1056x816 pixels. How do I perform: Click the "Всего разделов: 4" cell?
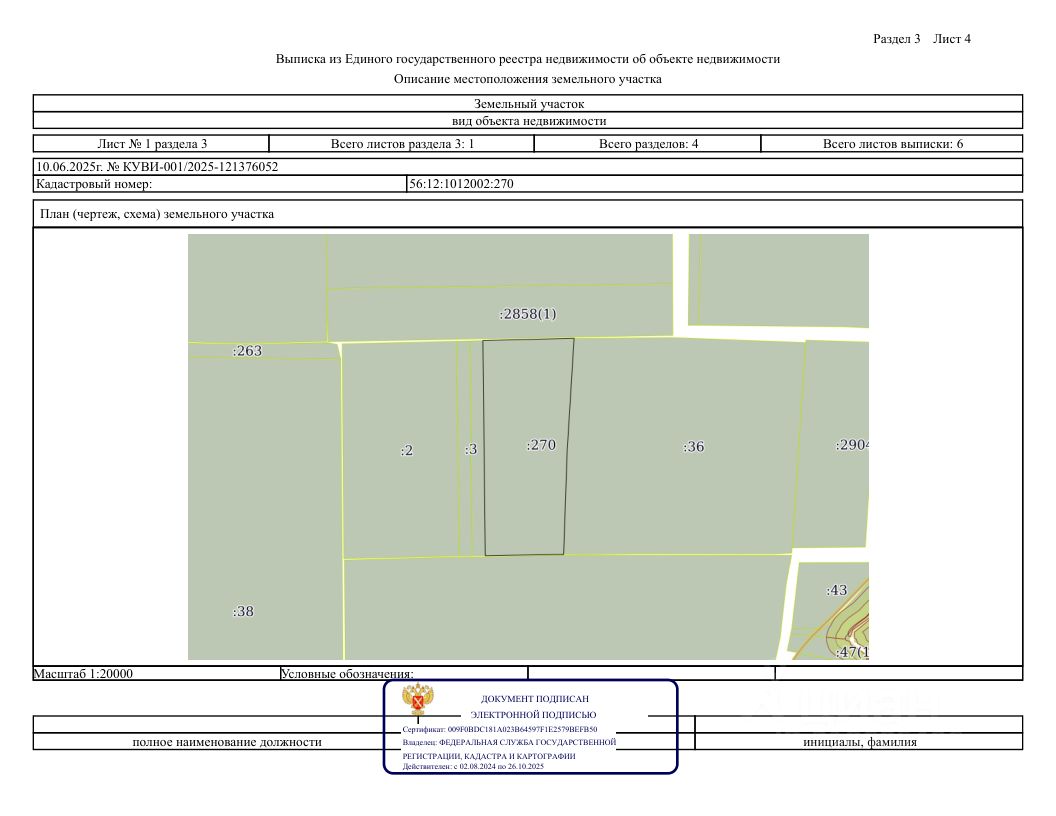point(648,143)
